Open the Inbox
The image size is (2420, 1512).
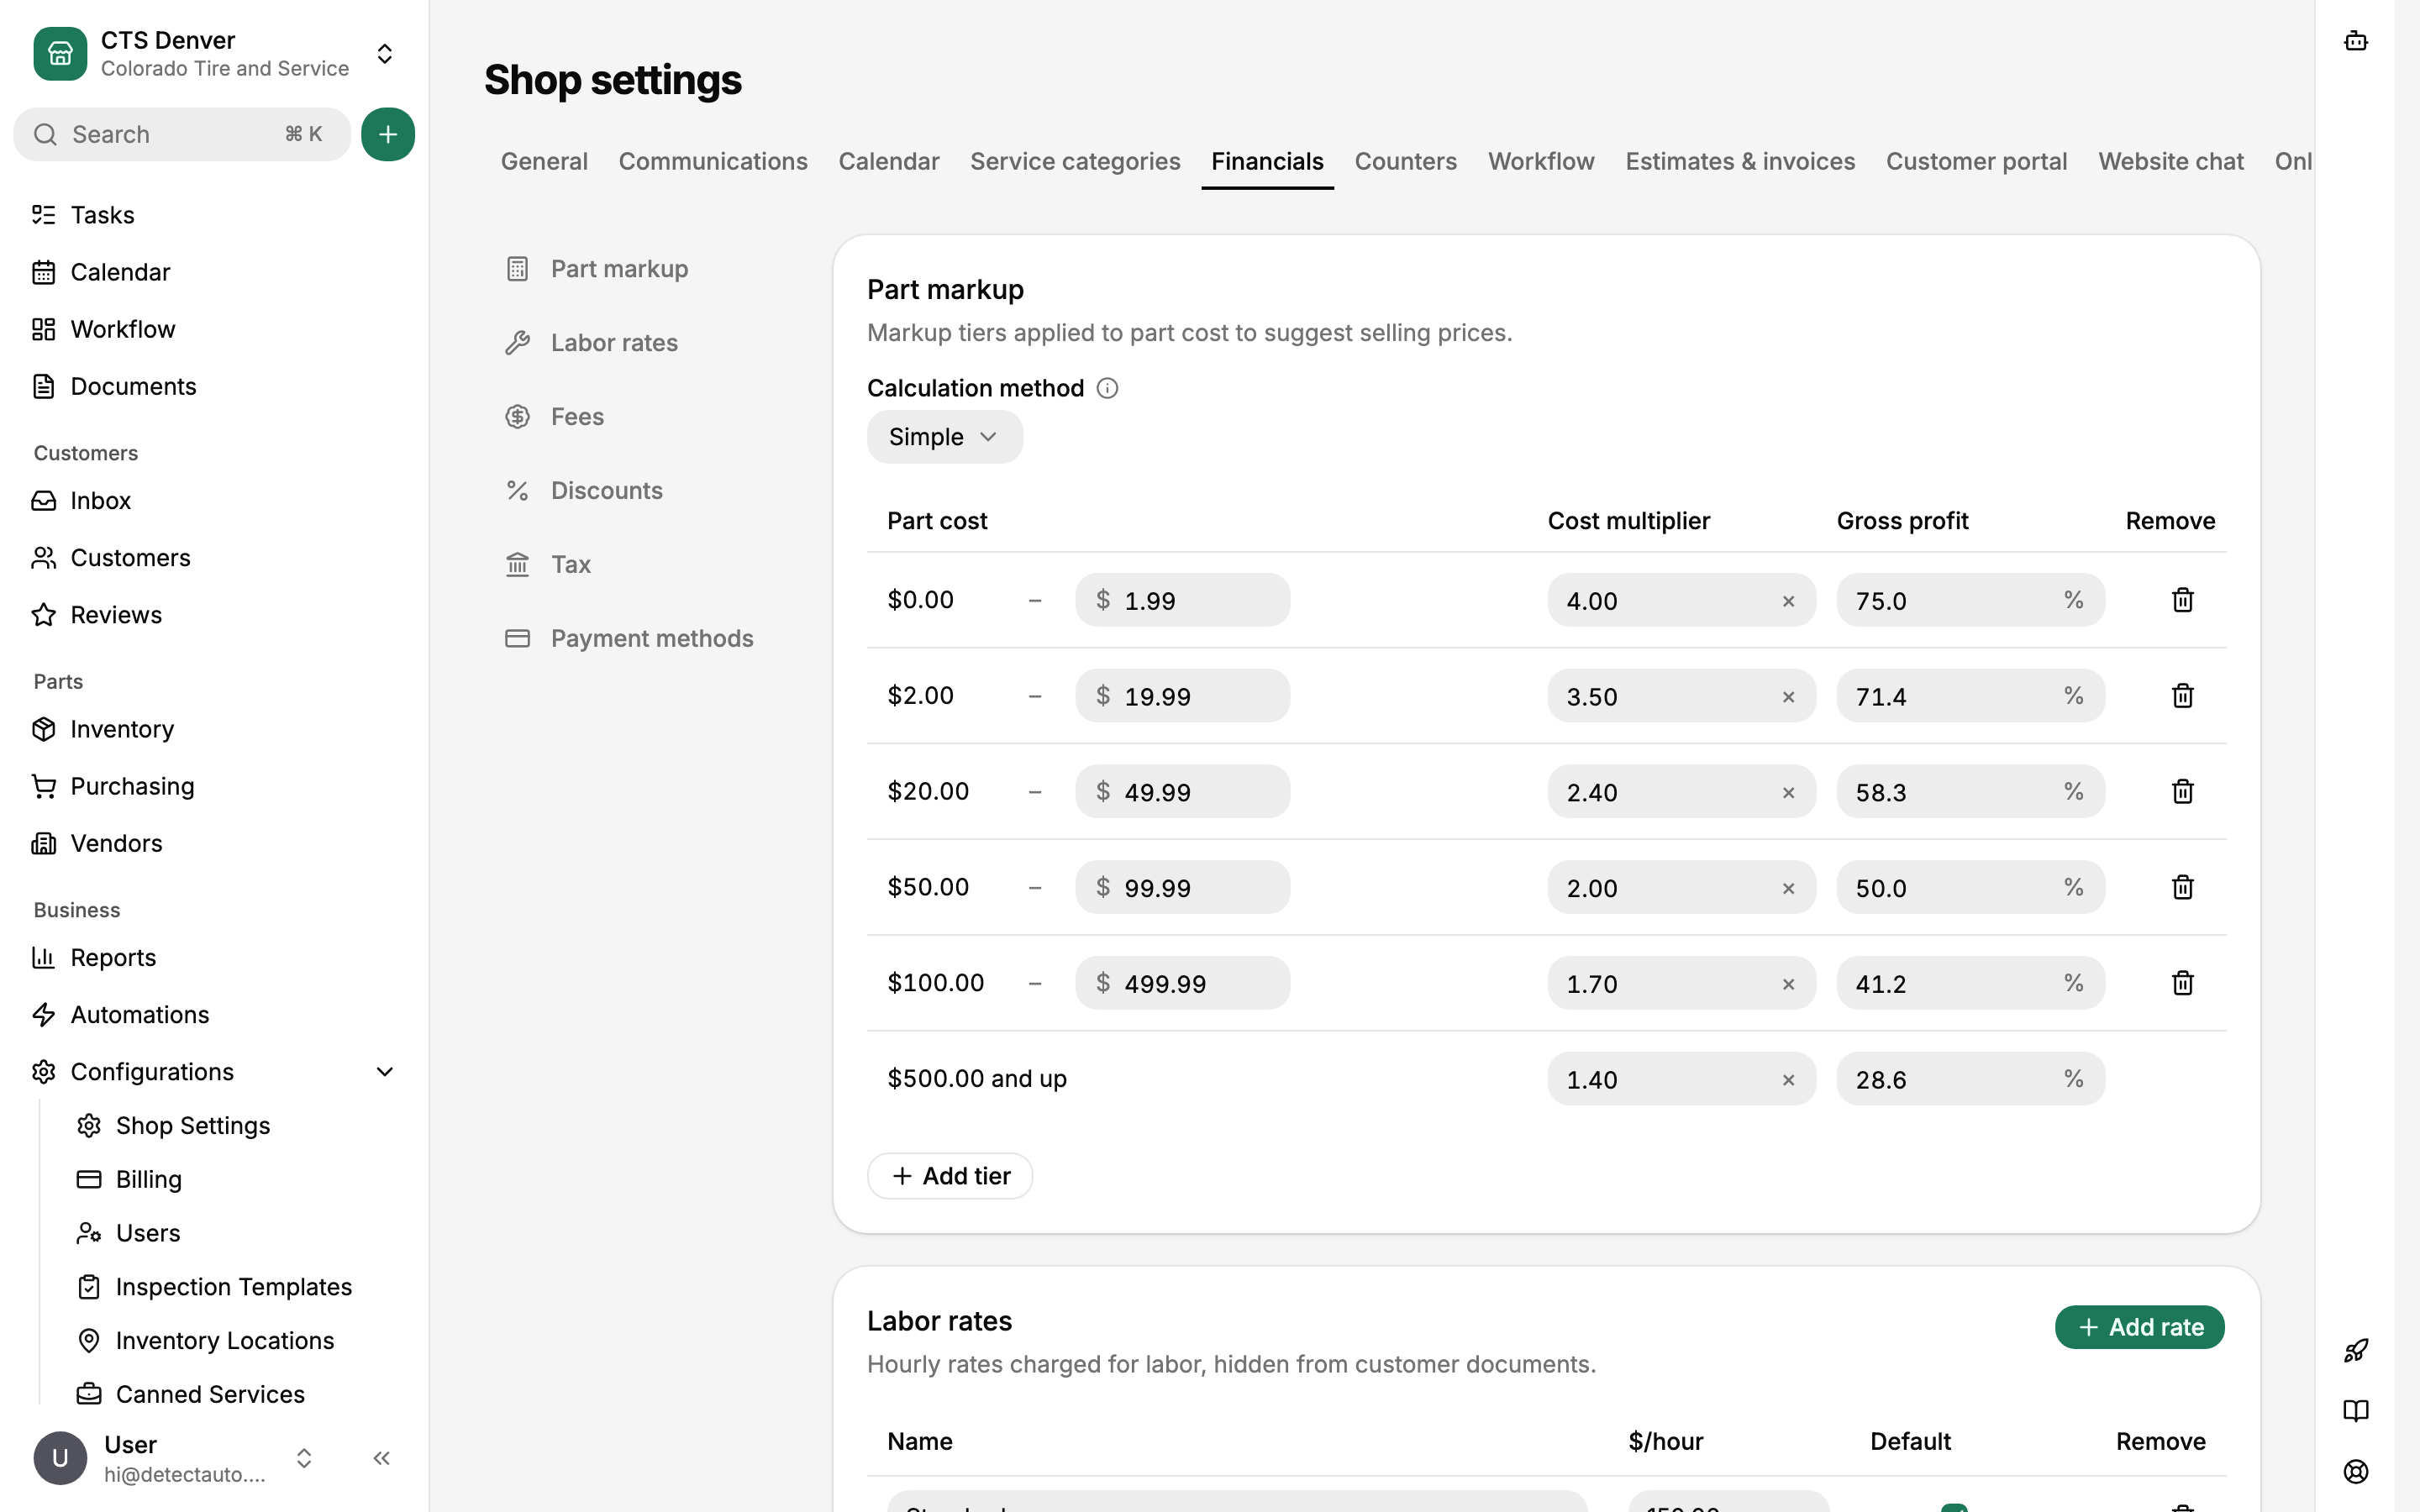(x=215, y=500)
